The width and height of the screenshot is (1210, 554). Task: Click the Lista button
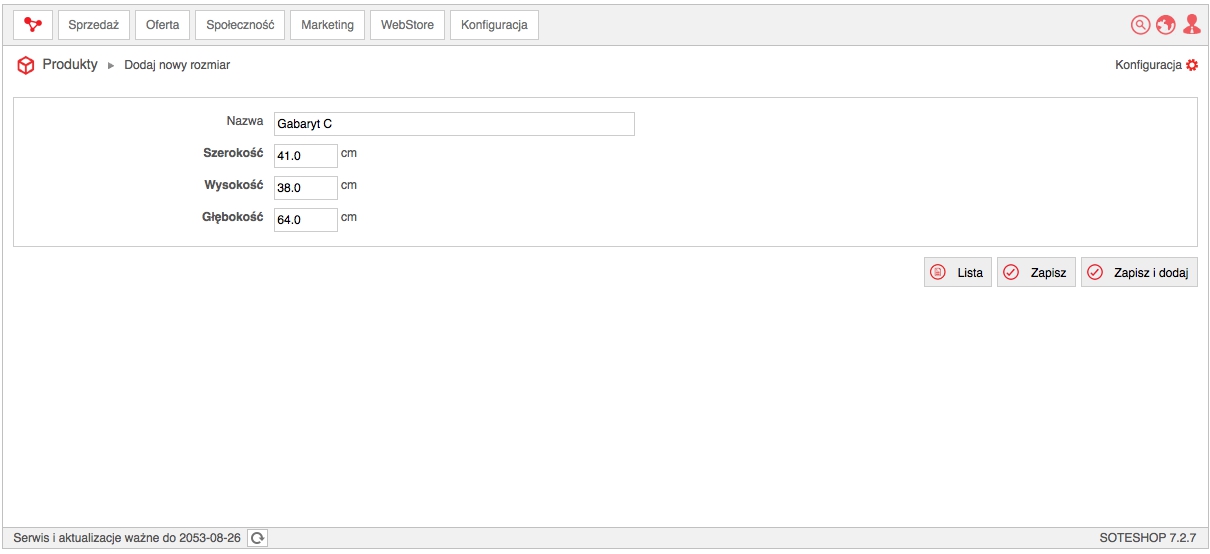(958, 272)
